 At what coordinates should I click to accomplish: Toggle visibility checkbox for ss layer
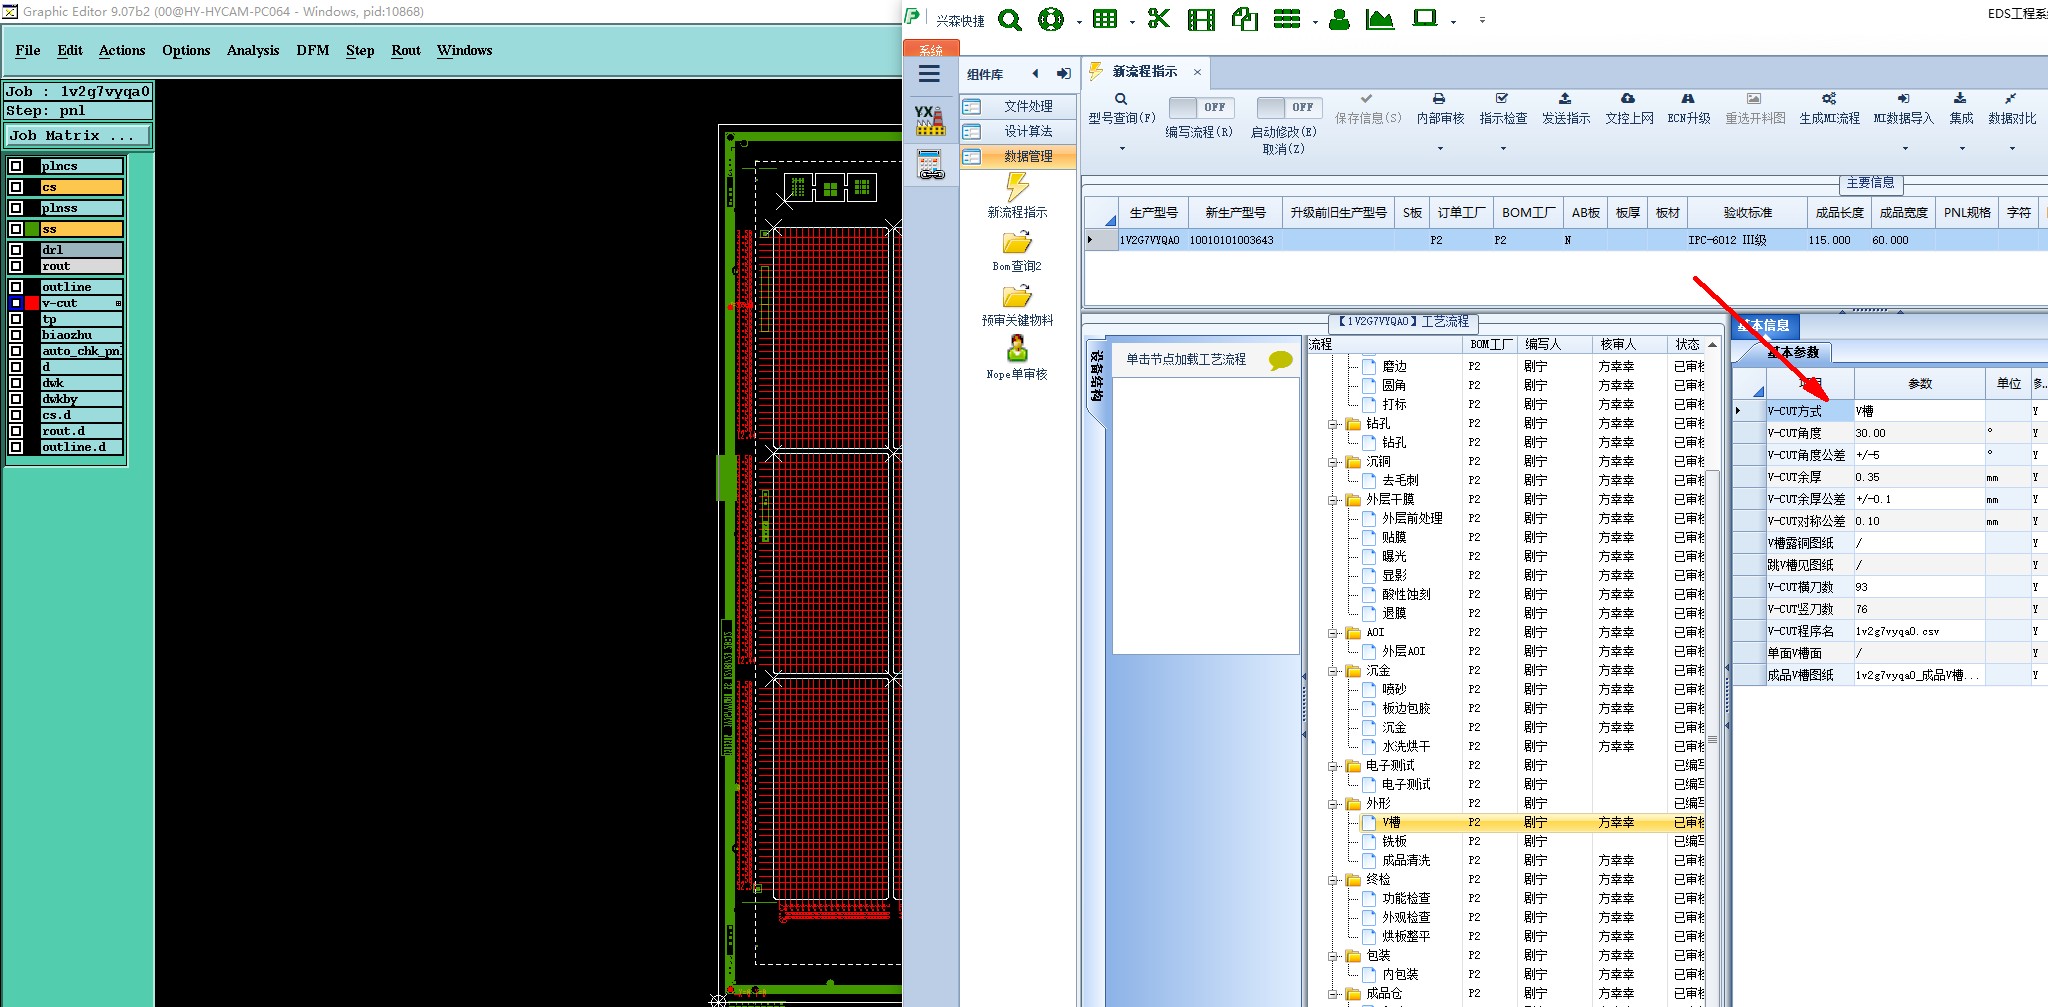16,229
